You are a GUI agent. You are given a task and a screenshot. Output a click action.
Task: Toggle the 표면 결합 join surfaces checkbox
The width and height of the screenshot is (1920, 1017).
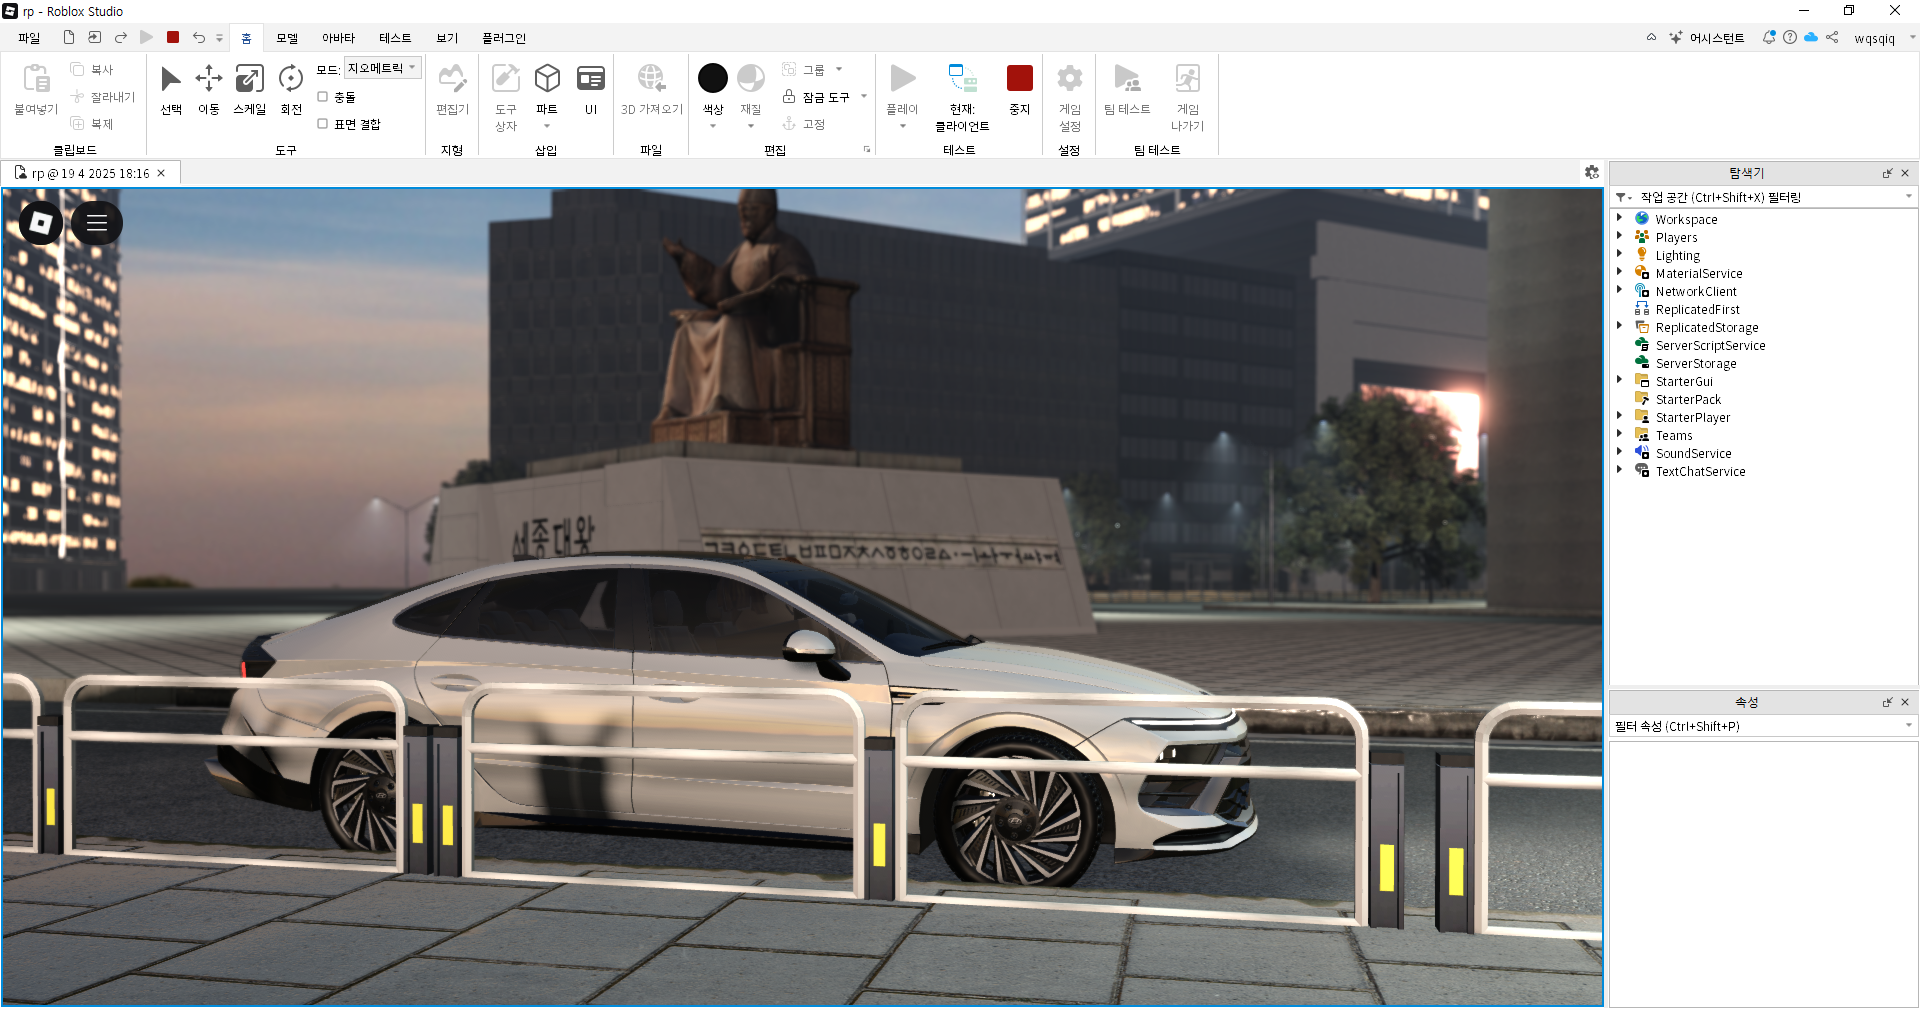322,124
